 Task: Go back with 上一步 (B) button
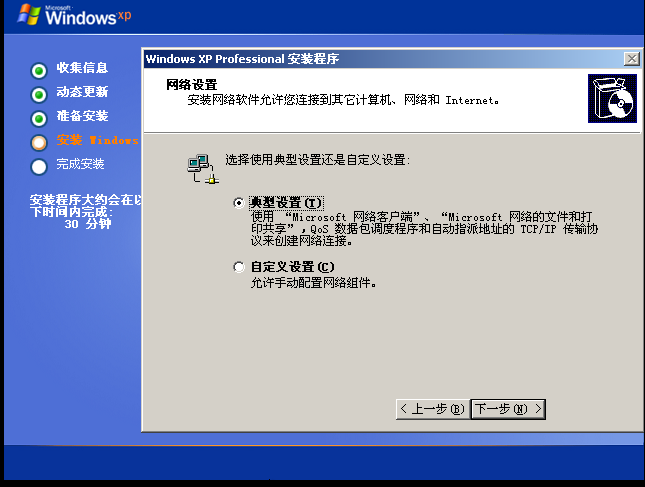[x=432, y=409]
